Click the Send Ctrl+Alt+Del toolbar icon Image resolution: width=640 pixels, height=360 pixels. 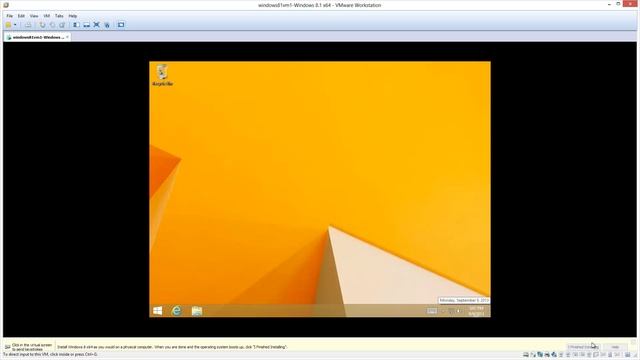click(28, 25)
